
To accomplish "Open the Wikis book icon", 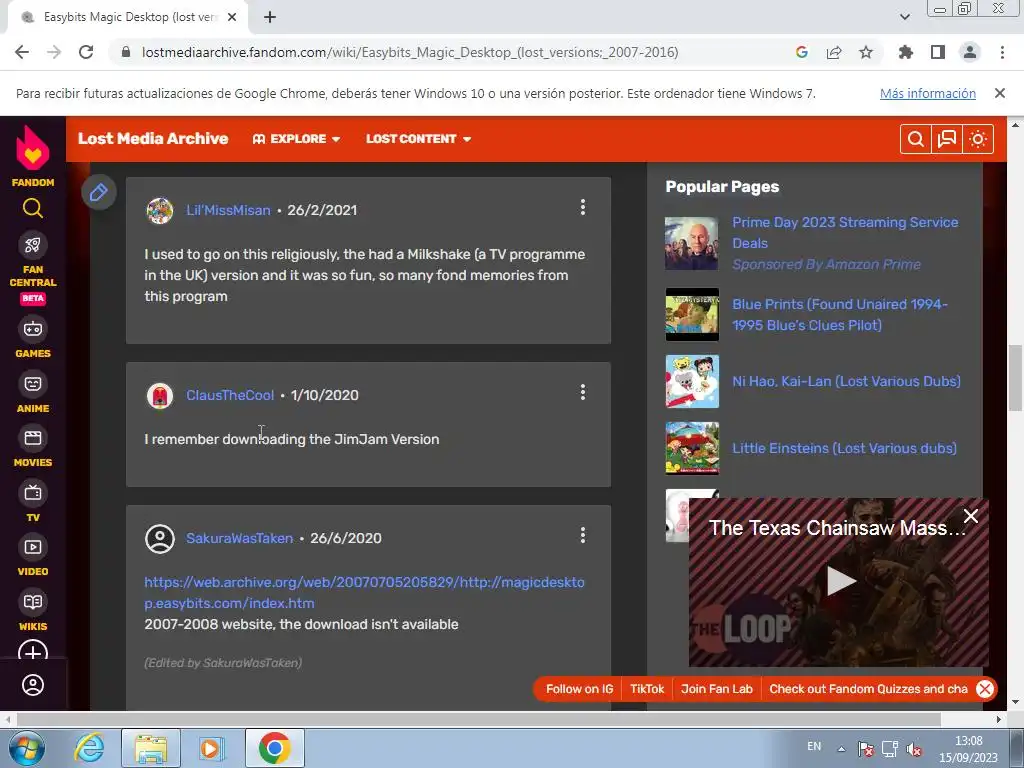I will (33, 602).
